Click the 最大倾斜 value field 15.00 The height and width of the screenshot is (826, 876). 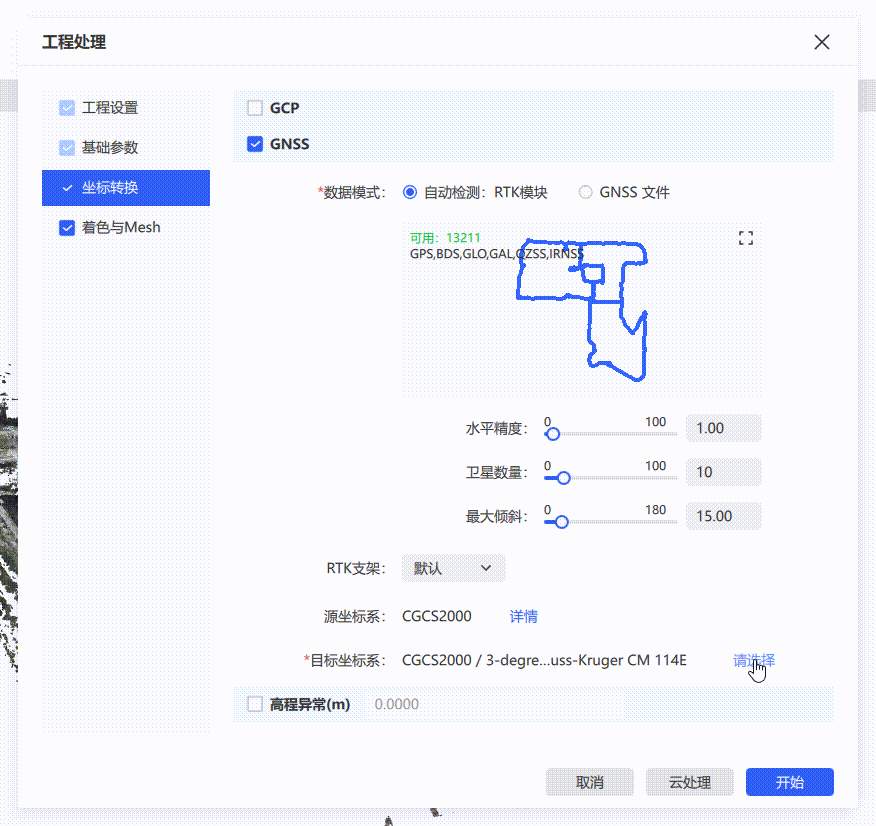click(723, 516)
